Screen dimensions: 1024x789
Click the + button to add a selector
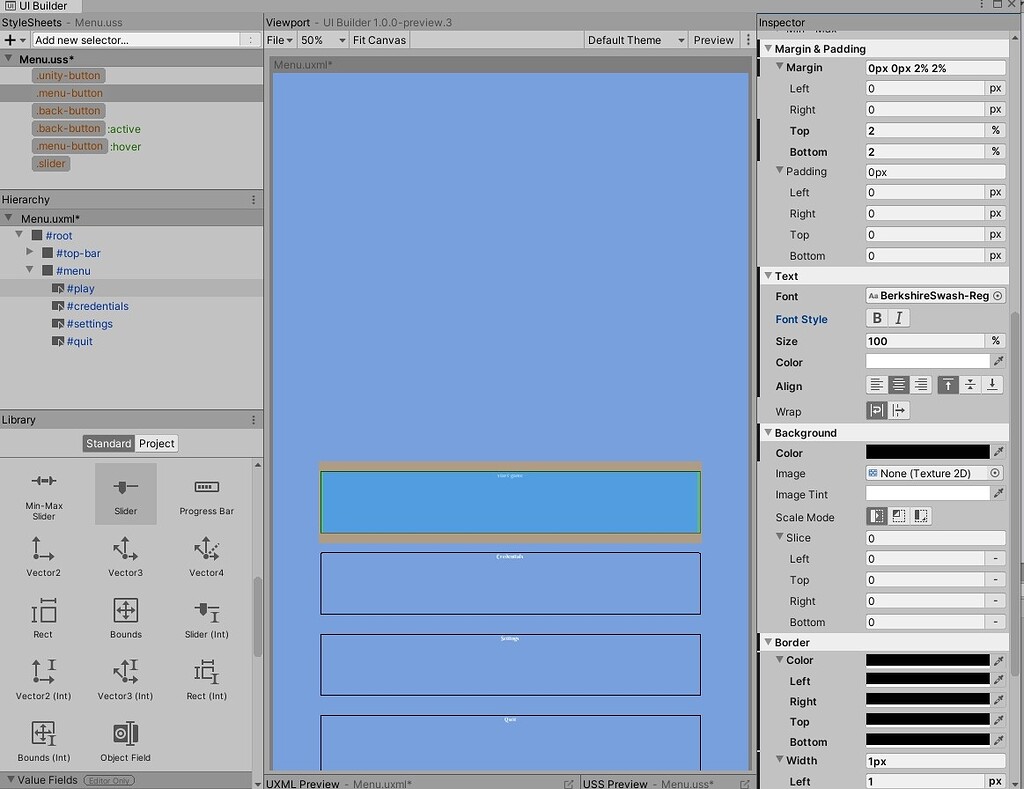[8, 39]
